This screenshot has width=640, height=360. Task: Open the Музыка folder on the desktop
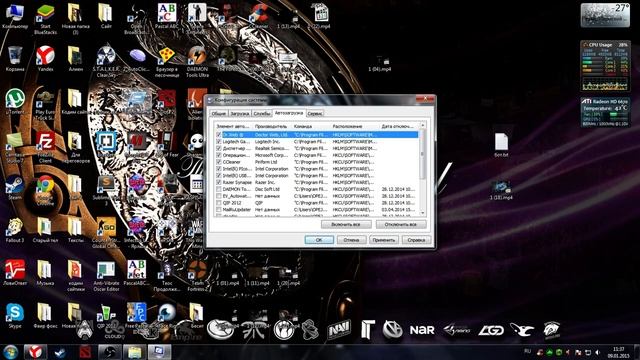click(x=45, y=273)
